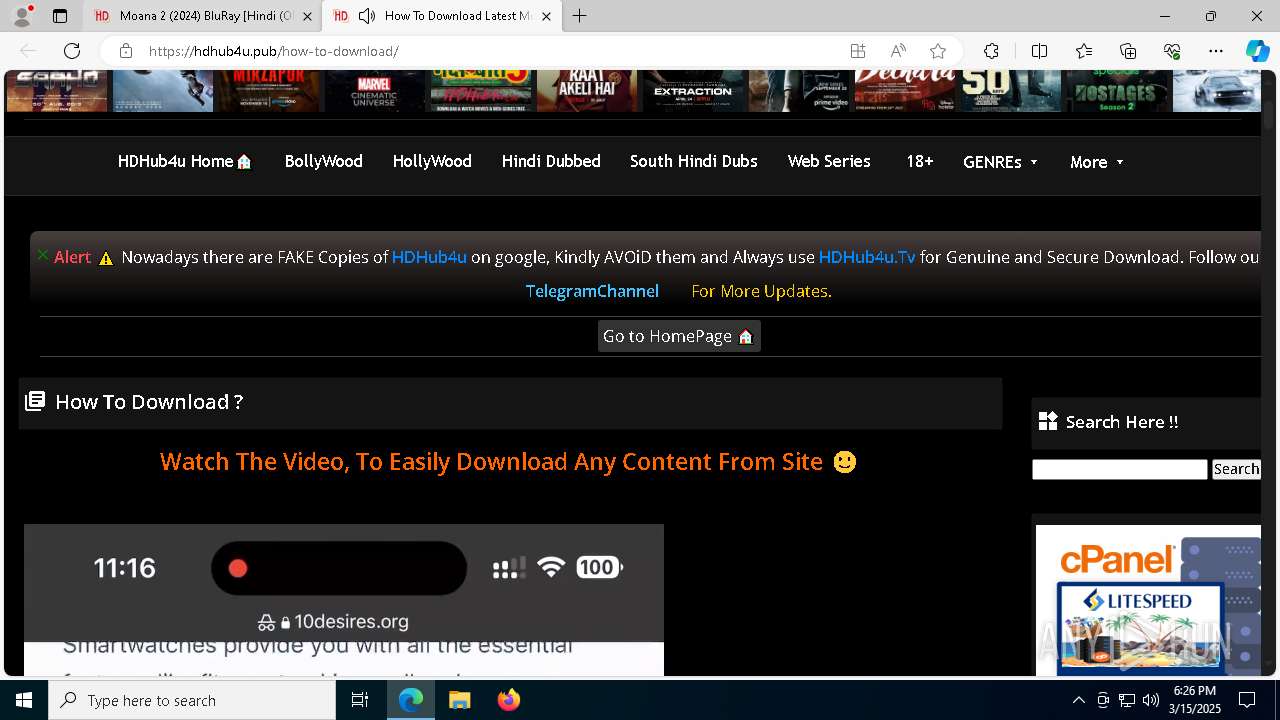Open the Mirzapur poster in banner
Image resolution: width=1280 pixels, height=720 pixels.
point(269,90)
